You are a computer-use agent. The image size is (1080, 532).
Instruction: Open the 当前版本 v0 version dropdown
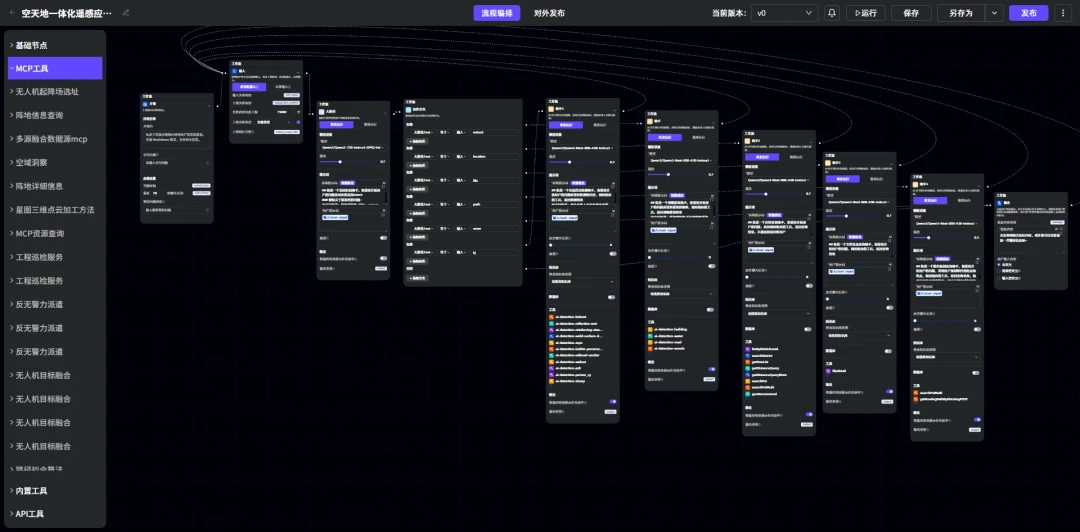pos(785,13)
